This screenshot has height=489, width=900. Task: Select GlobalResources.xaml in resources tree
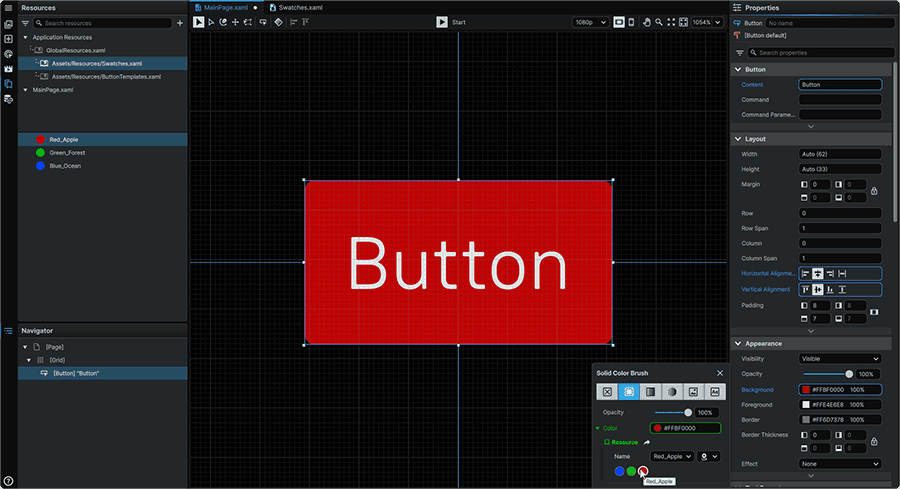click(75, 51)
